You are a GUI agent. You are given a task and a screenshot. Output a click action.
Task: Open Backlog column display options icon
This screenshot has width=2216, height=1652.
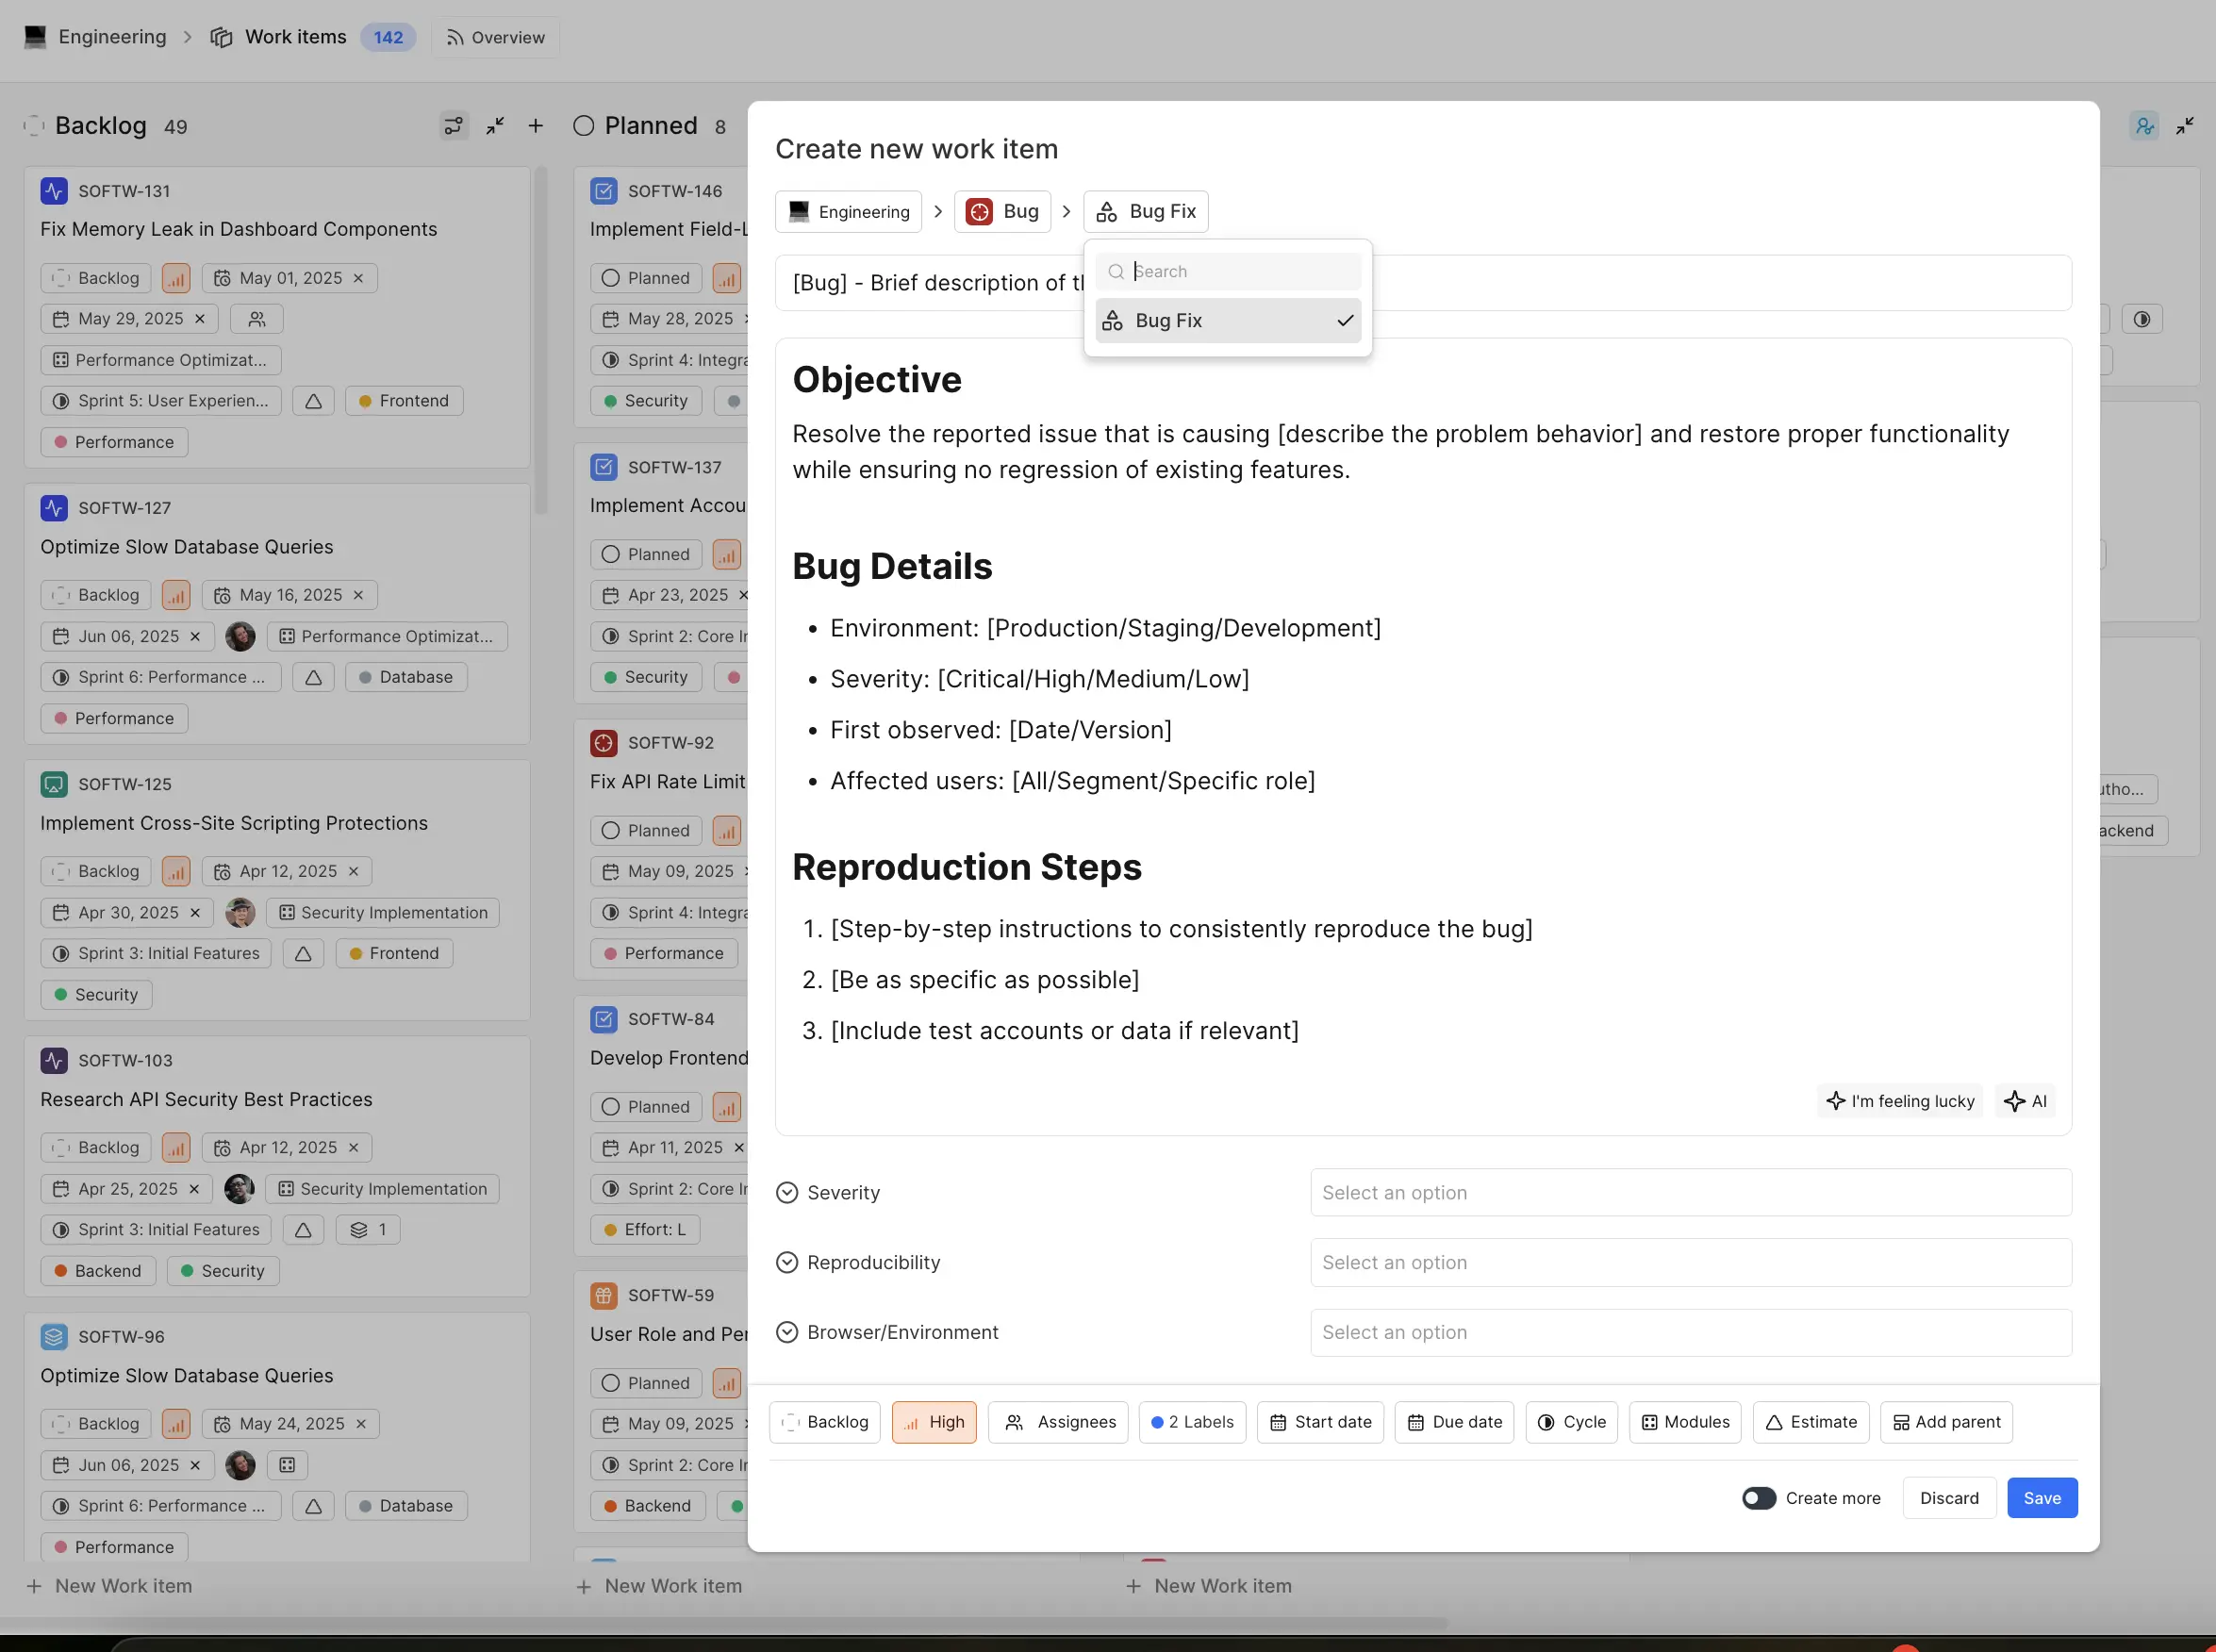[453, 125]
